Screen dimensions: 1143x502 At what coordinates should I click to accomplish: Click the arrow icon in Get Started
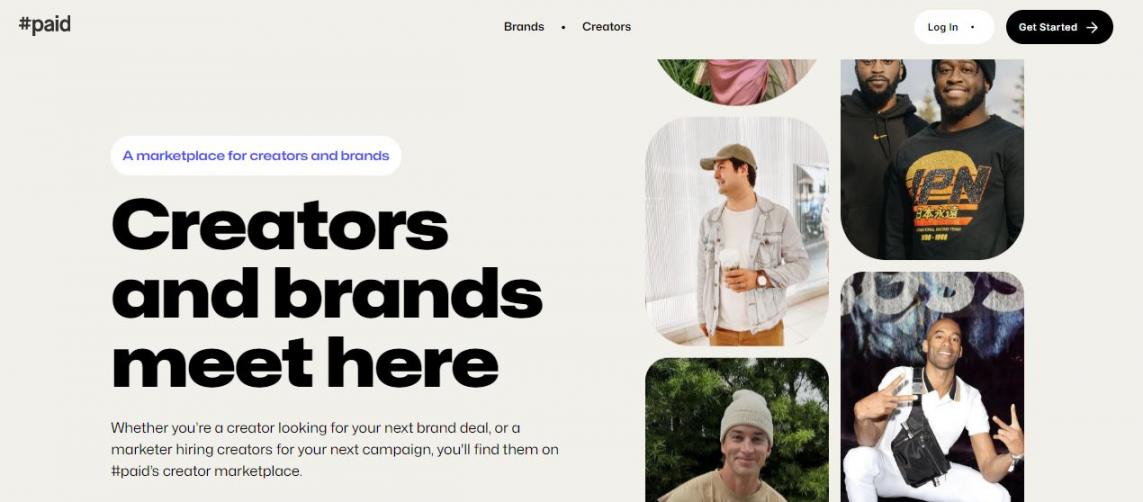(1091, 27)
